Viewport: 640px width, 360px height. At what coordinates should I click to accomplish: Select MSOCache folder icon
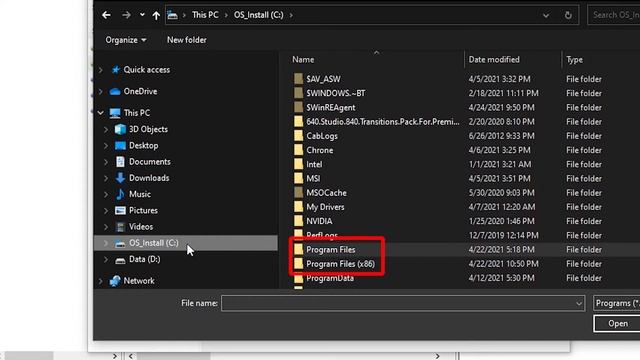coord(299,193)
